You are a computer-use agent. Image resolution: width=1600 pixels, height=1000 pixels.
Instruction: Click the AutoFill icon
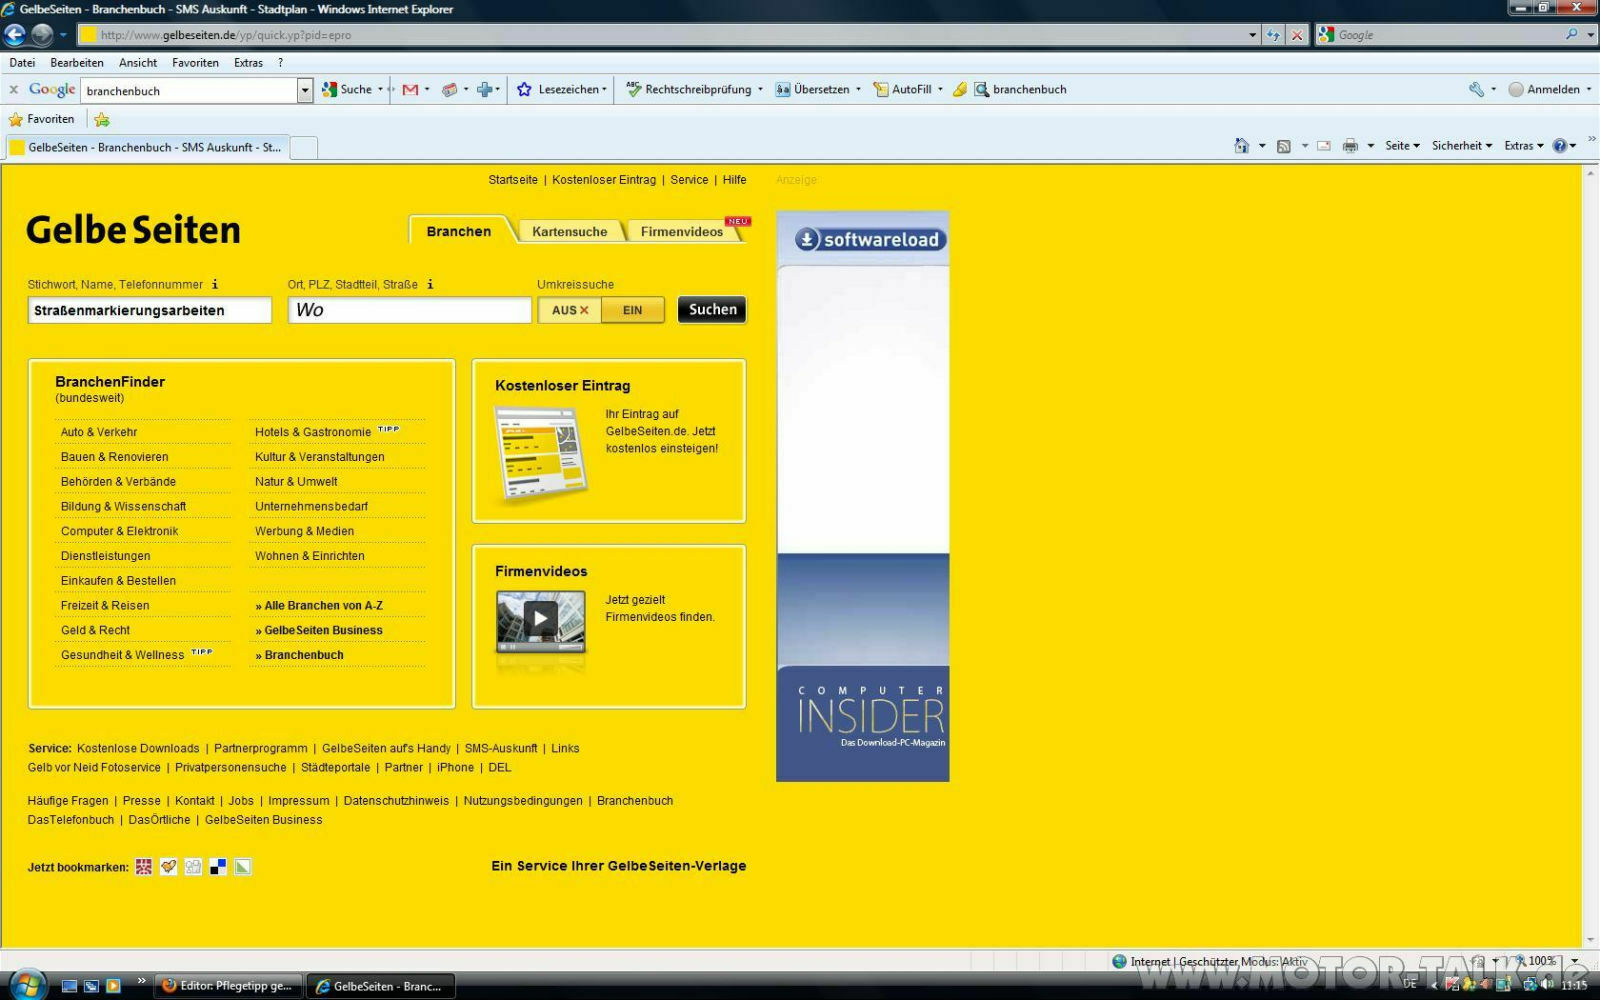(880, 89)
